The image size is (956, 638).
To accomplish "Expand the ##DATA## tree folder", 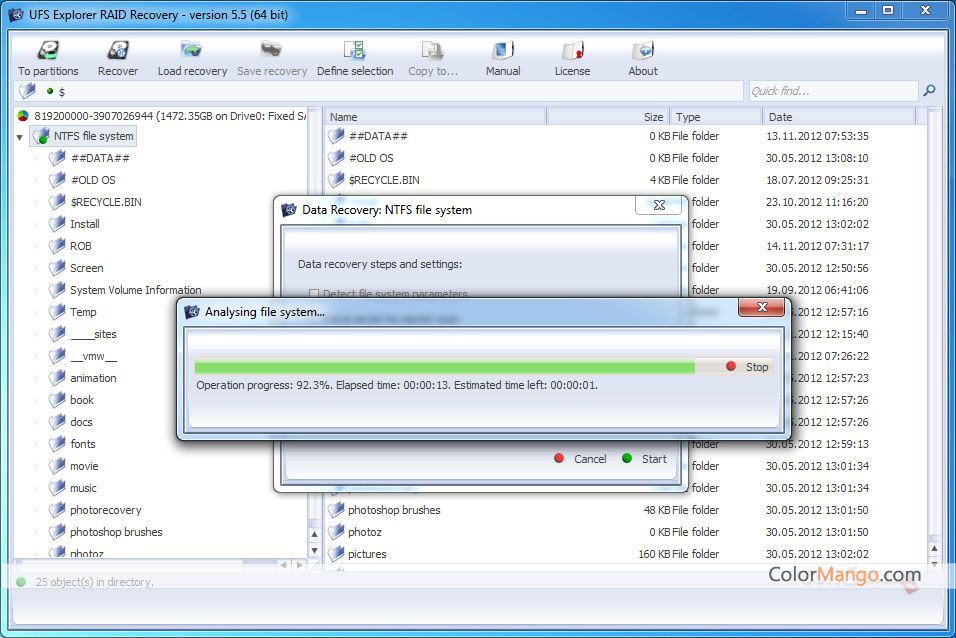I will 37,158.
